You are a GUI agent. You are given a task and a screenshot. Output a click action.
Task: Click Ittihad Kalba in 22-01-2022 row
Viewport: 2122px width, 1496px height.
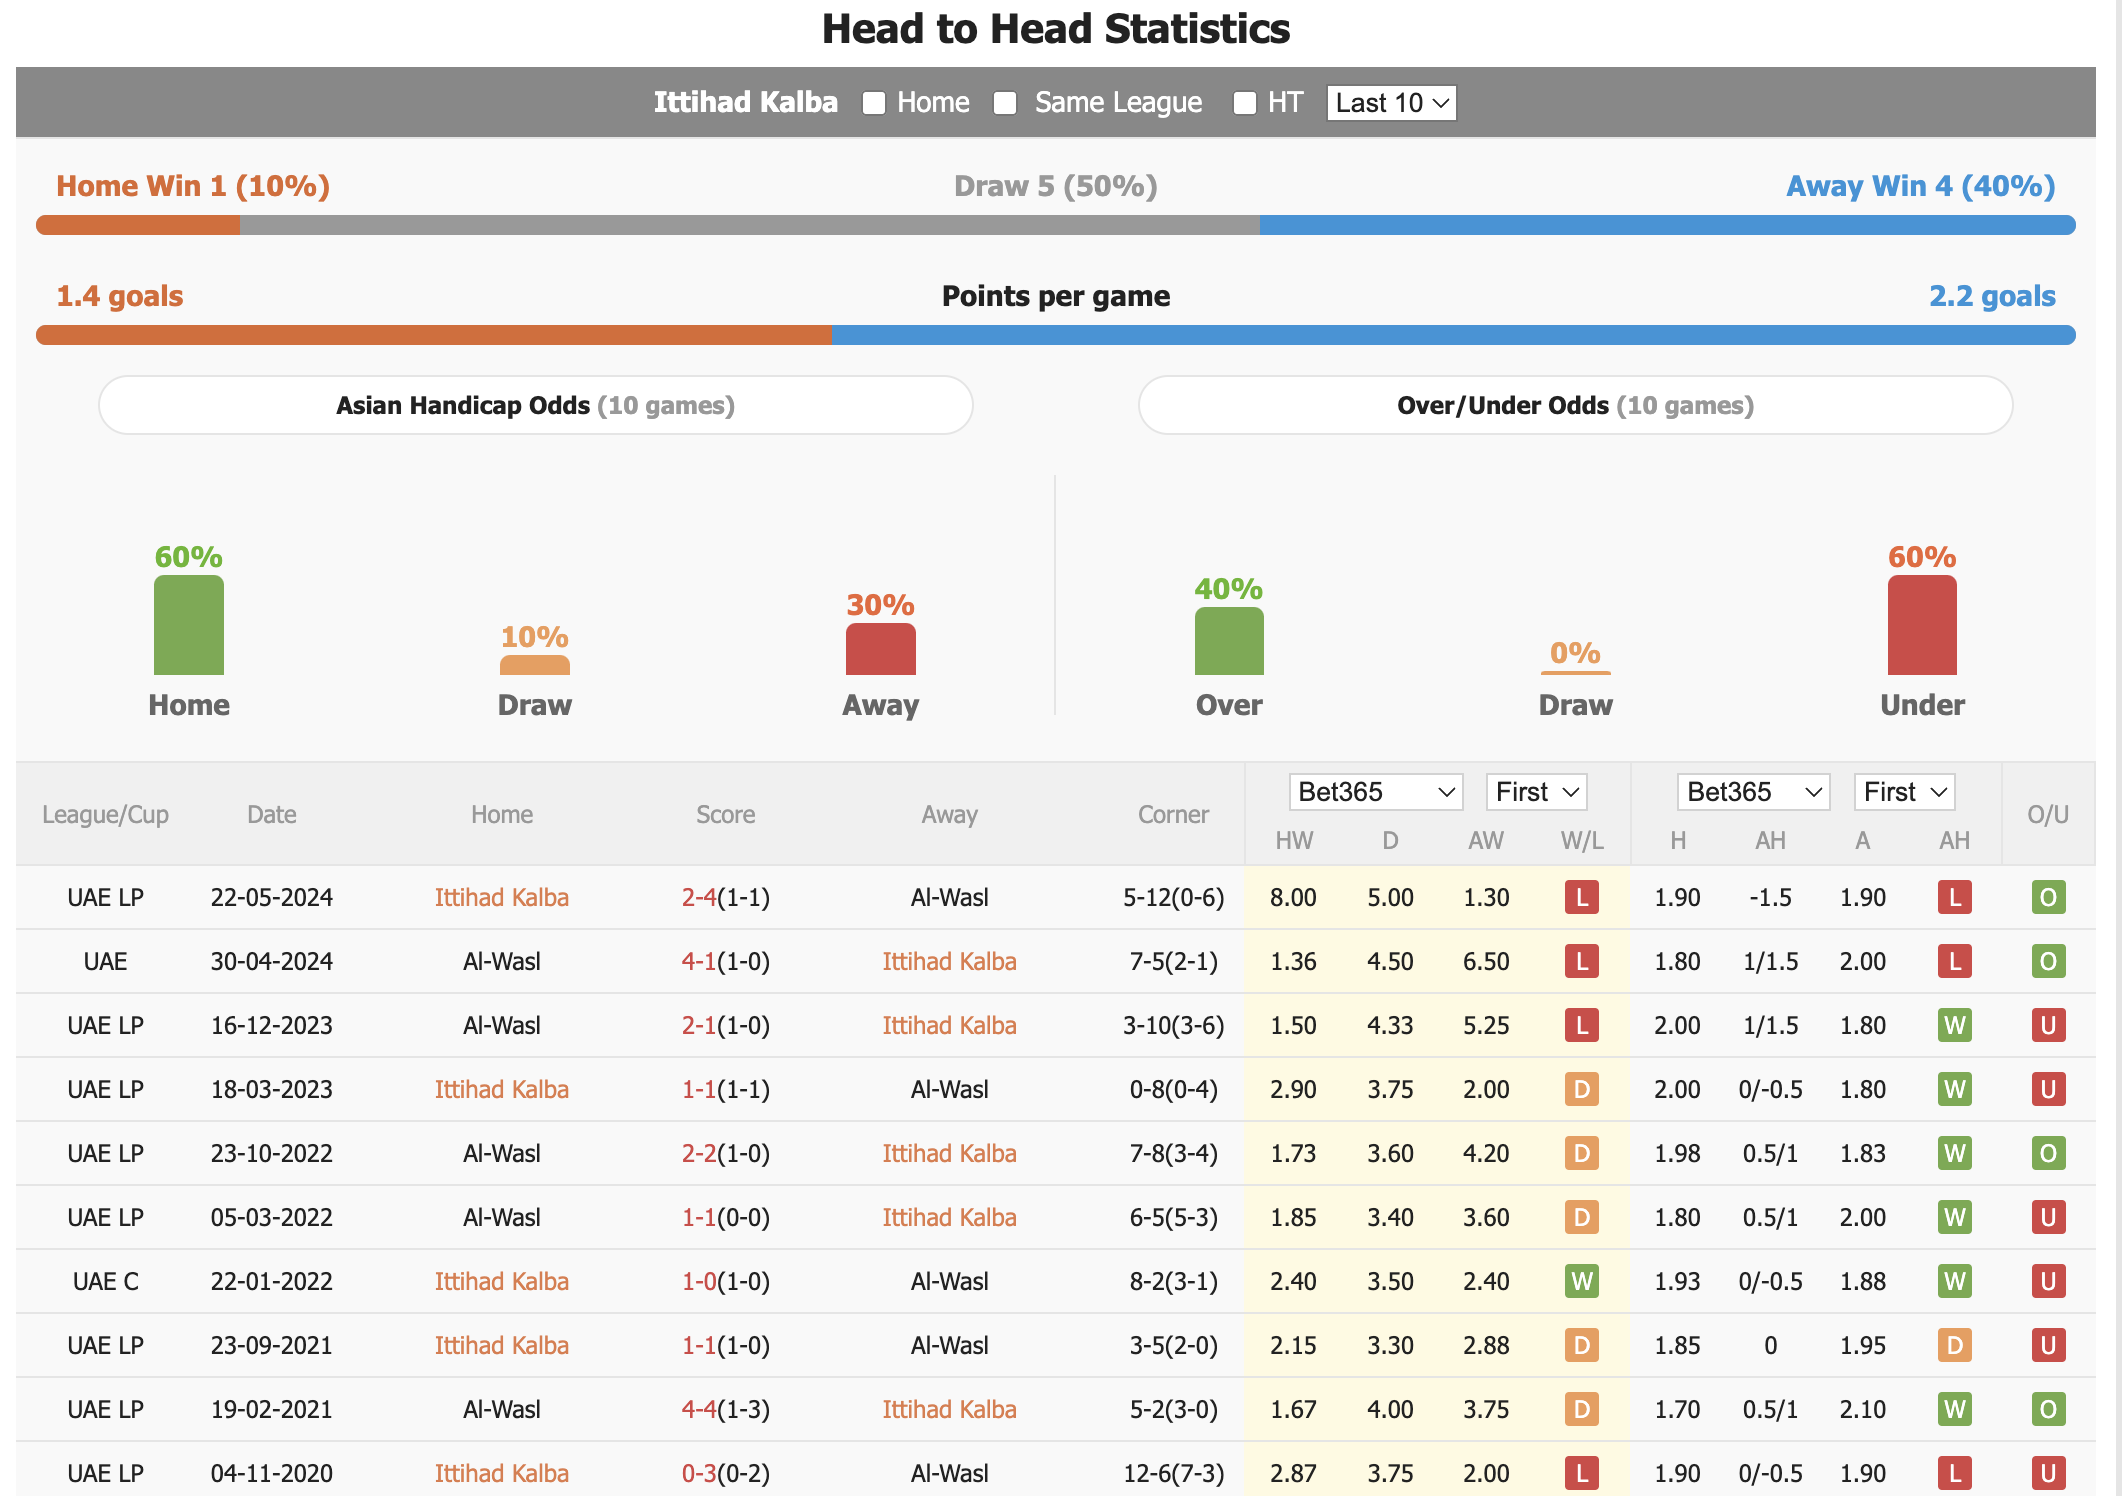[502, 1281]
